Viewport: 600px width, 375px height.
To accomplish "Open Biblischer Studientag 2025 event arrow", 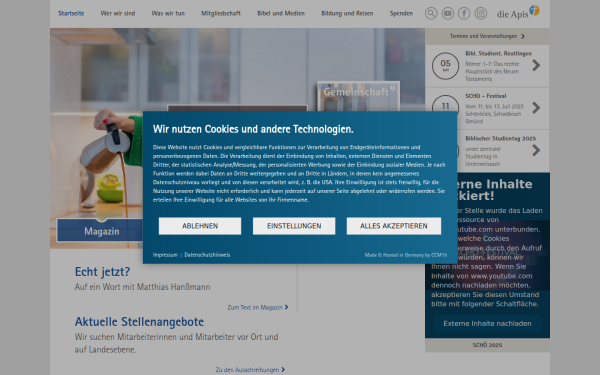I will click(x=536, y=150).
